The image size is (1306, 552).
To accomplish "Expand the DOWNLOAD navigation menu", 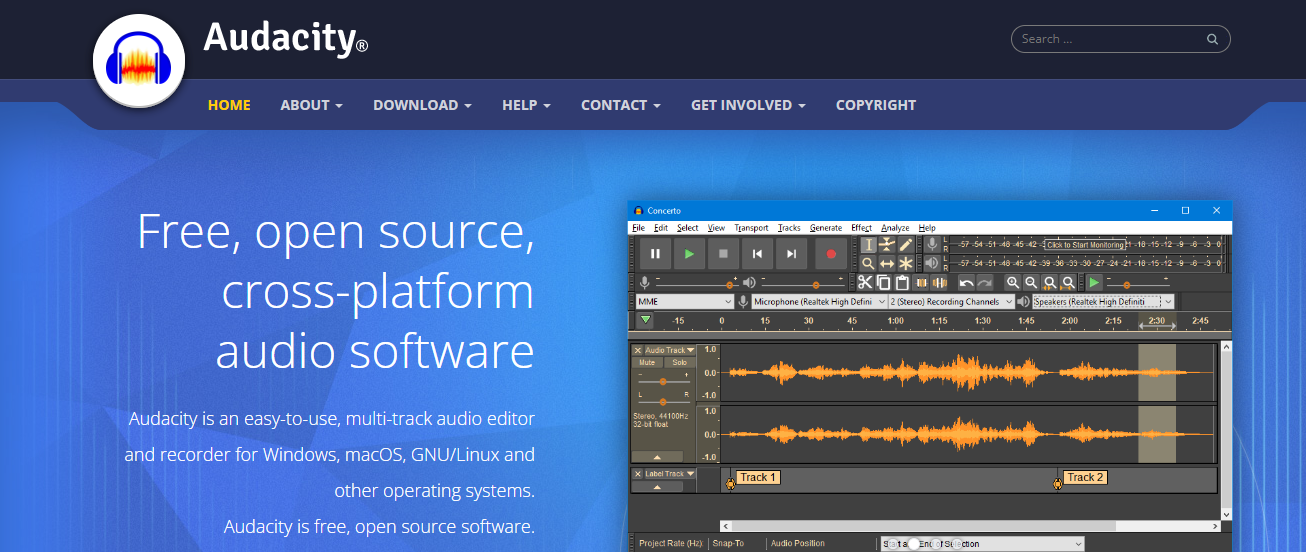I will tap(423, 105).
